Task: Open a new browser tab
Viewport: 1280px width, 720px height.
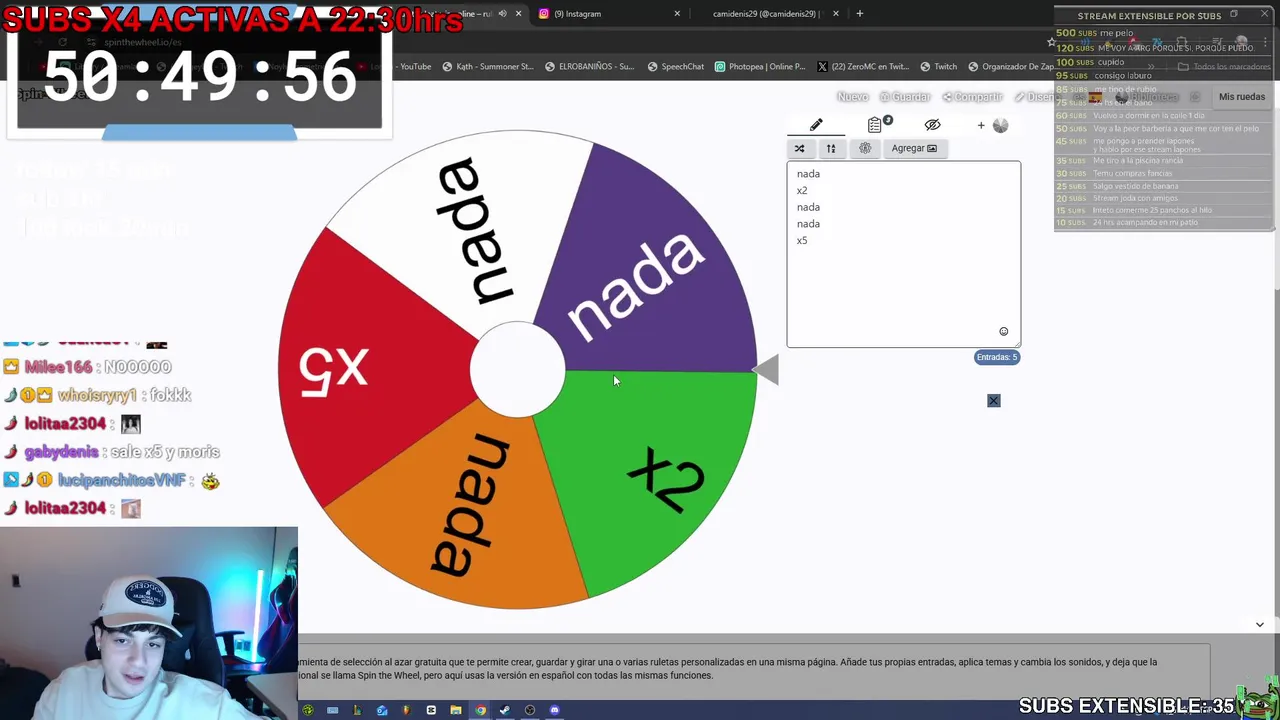Action: click(x=859, y=14)
